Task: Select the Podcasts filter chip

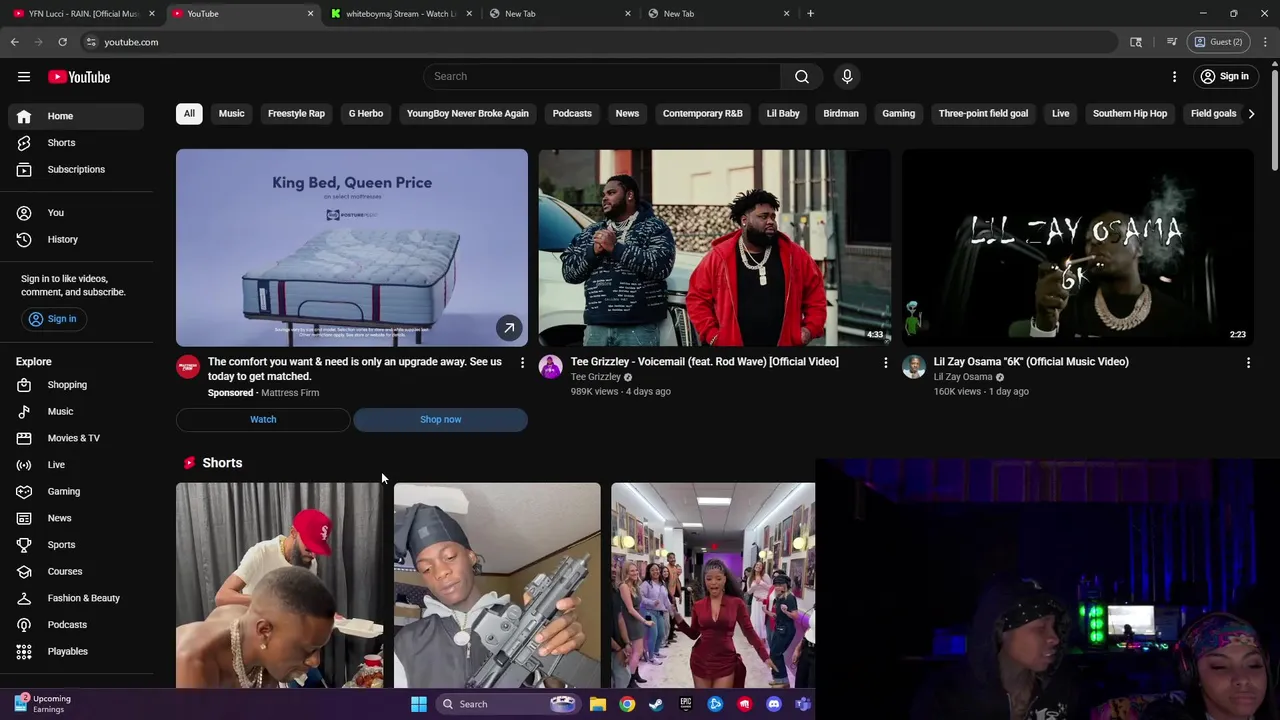Action: [x=572, y=114]
